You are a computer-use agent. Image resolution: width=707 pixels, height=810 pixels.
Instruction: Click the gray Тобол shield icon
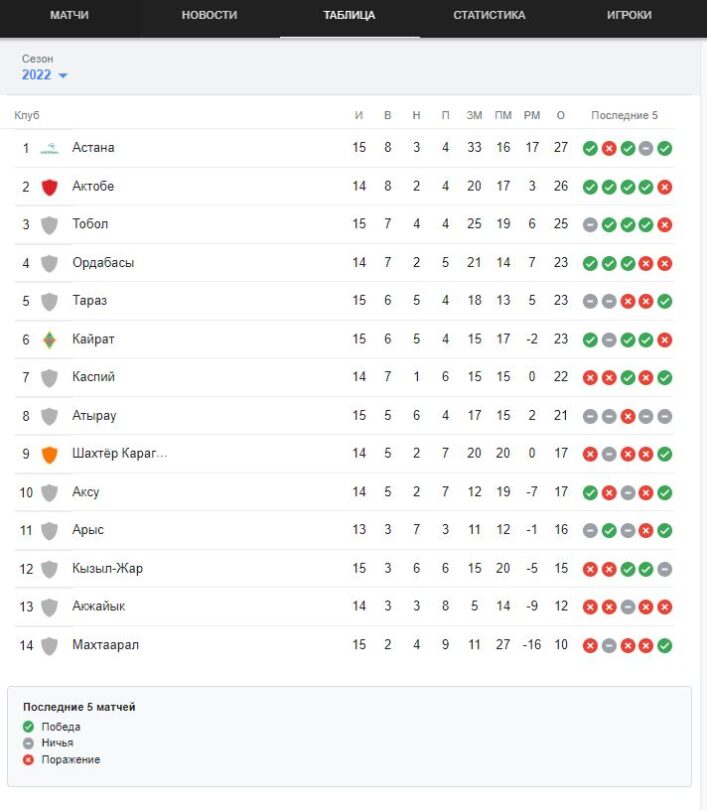tap(50, 225)
